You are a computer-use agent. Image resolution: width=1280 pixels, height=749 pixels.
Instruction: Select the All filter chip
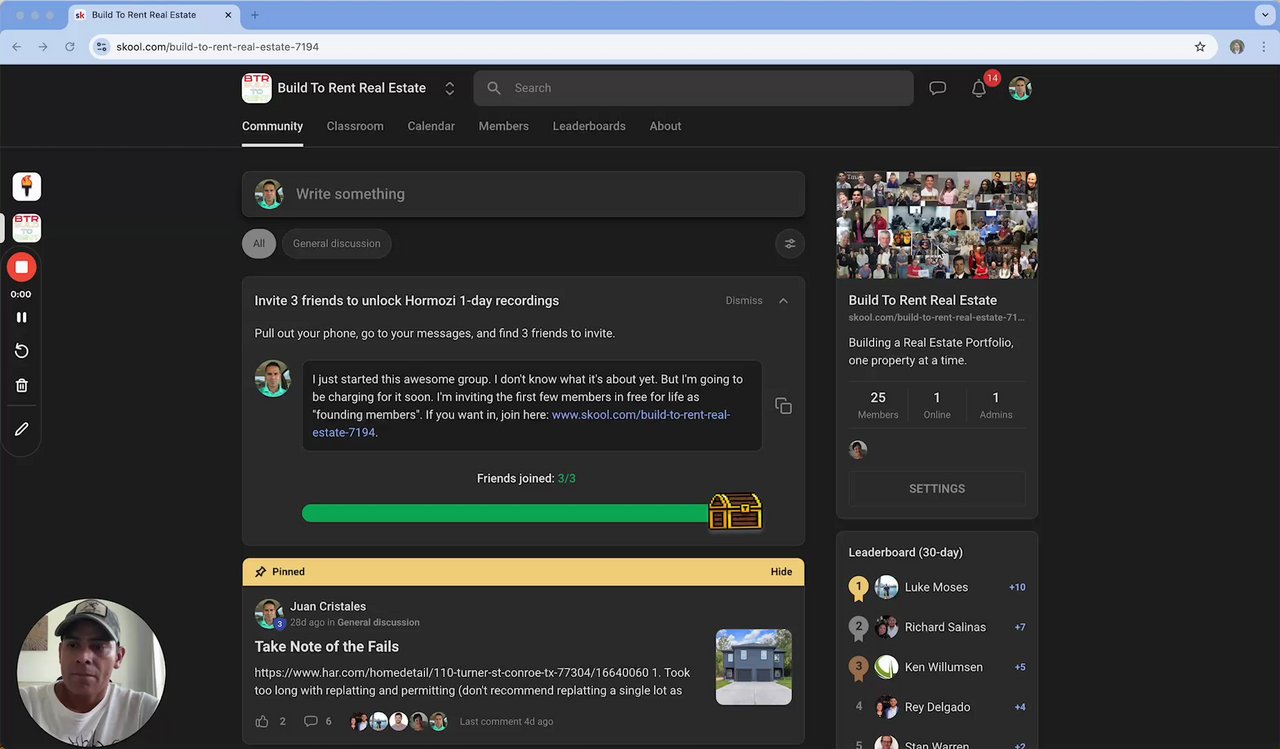[x=259, y=243]
